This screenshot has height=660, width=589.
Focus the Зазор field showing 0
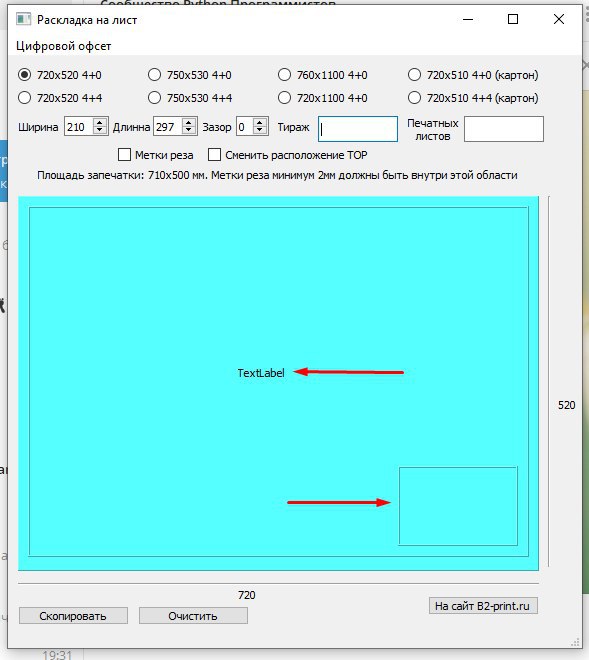(x=245, y=127)
